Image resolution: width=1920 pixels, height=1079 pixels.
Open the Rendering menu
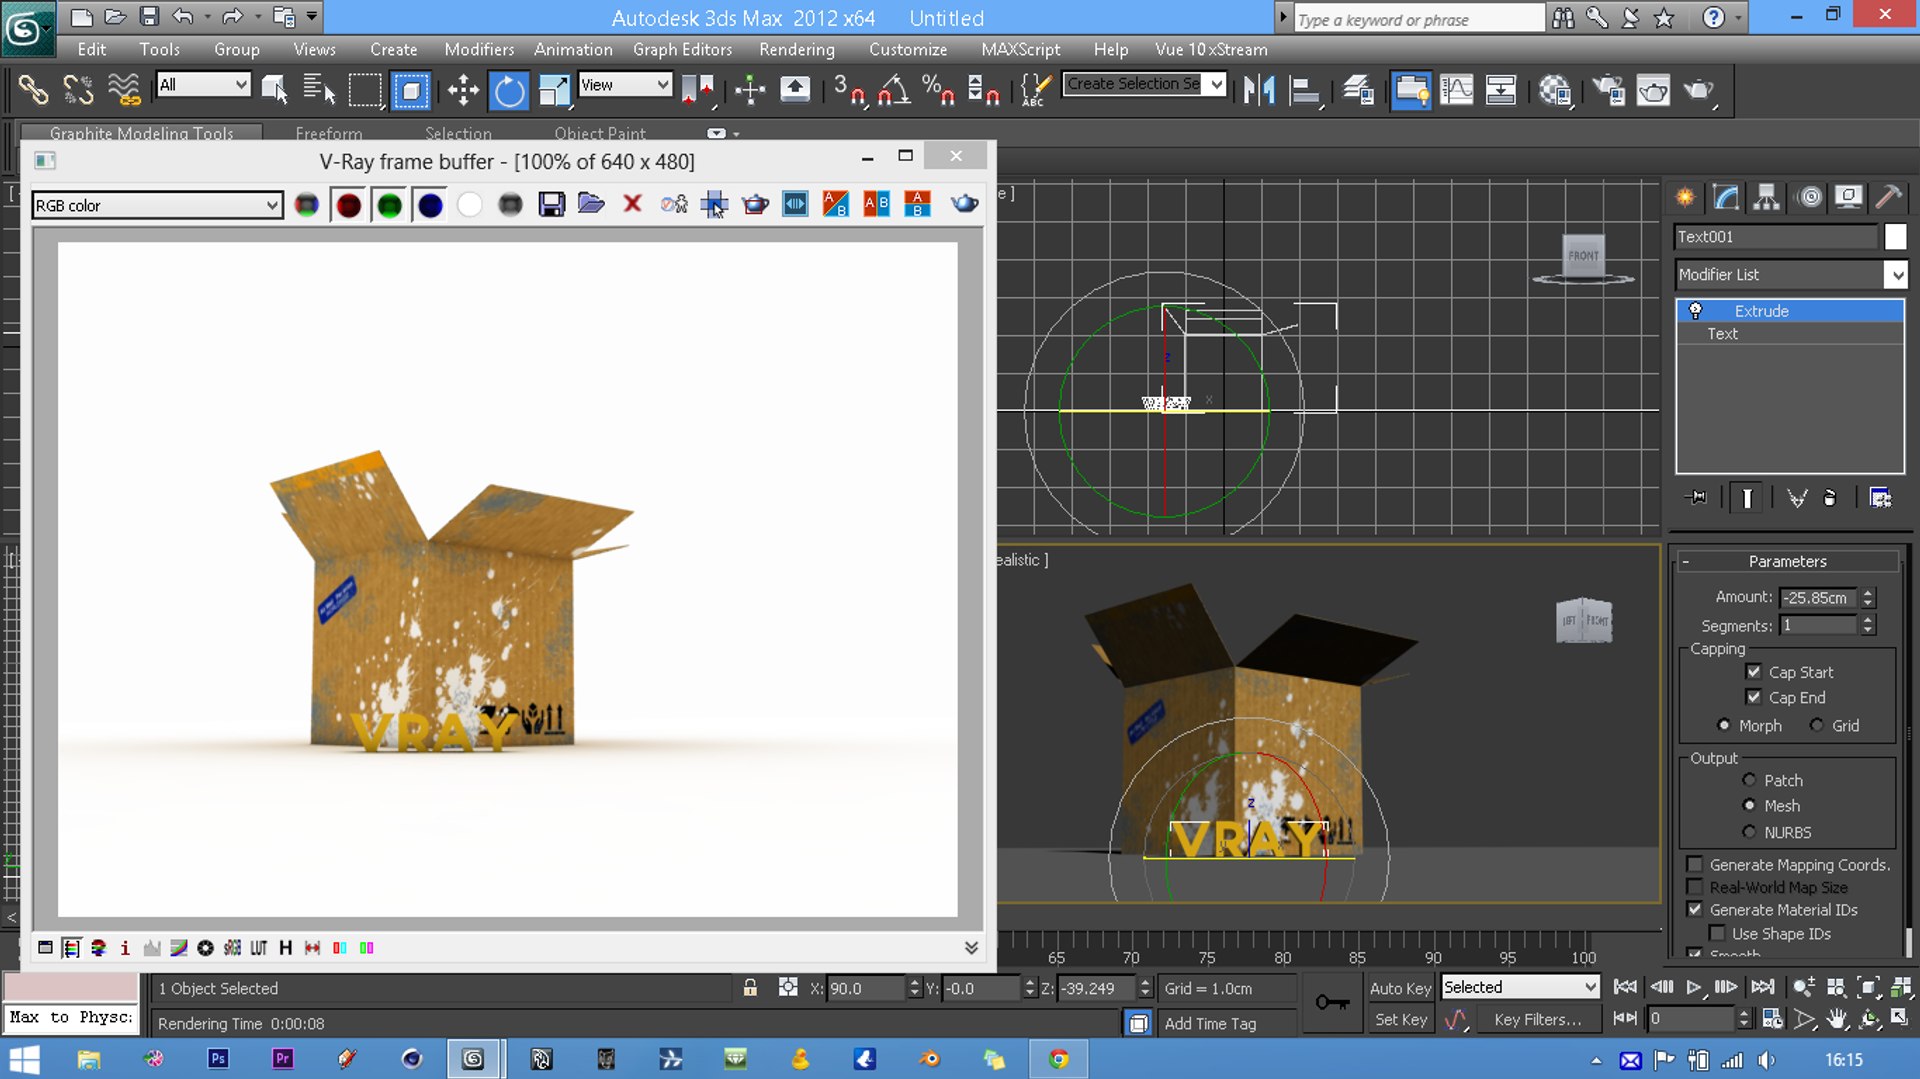[797, 49]
